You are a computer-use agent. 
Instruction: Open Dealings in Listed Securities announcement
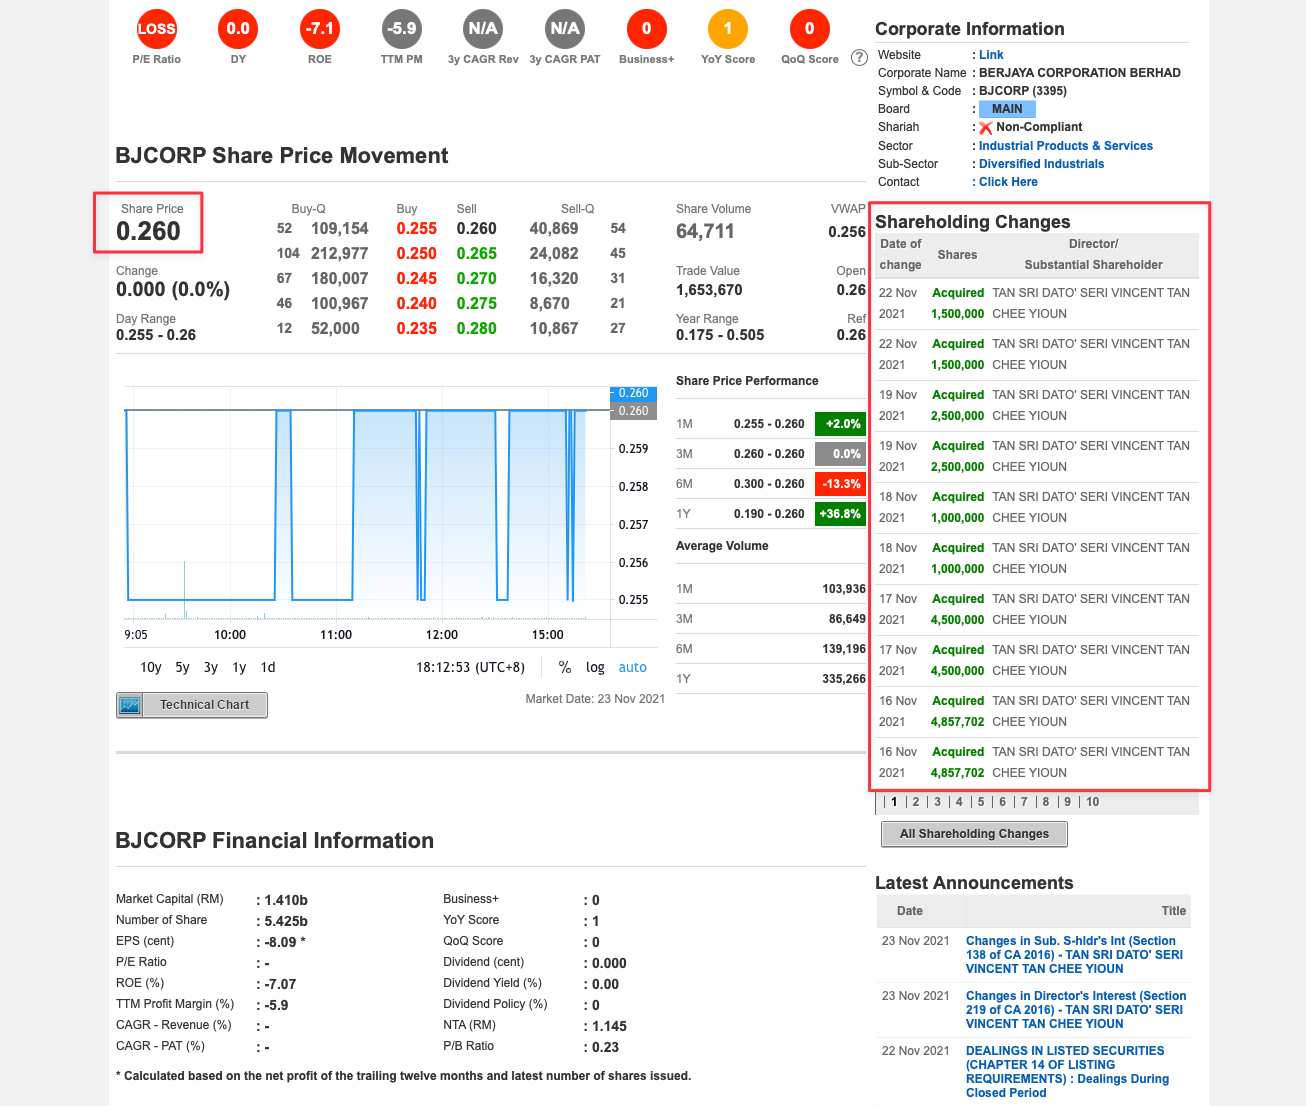(1067, 1072)
